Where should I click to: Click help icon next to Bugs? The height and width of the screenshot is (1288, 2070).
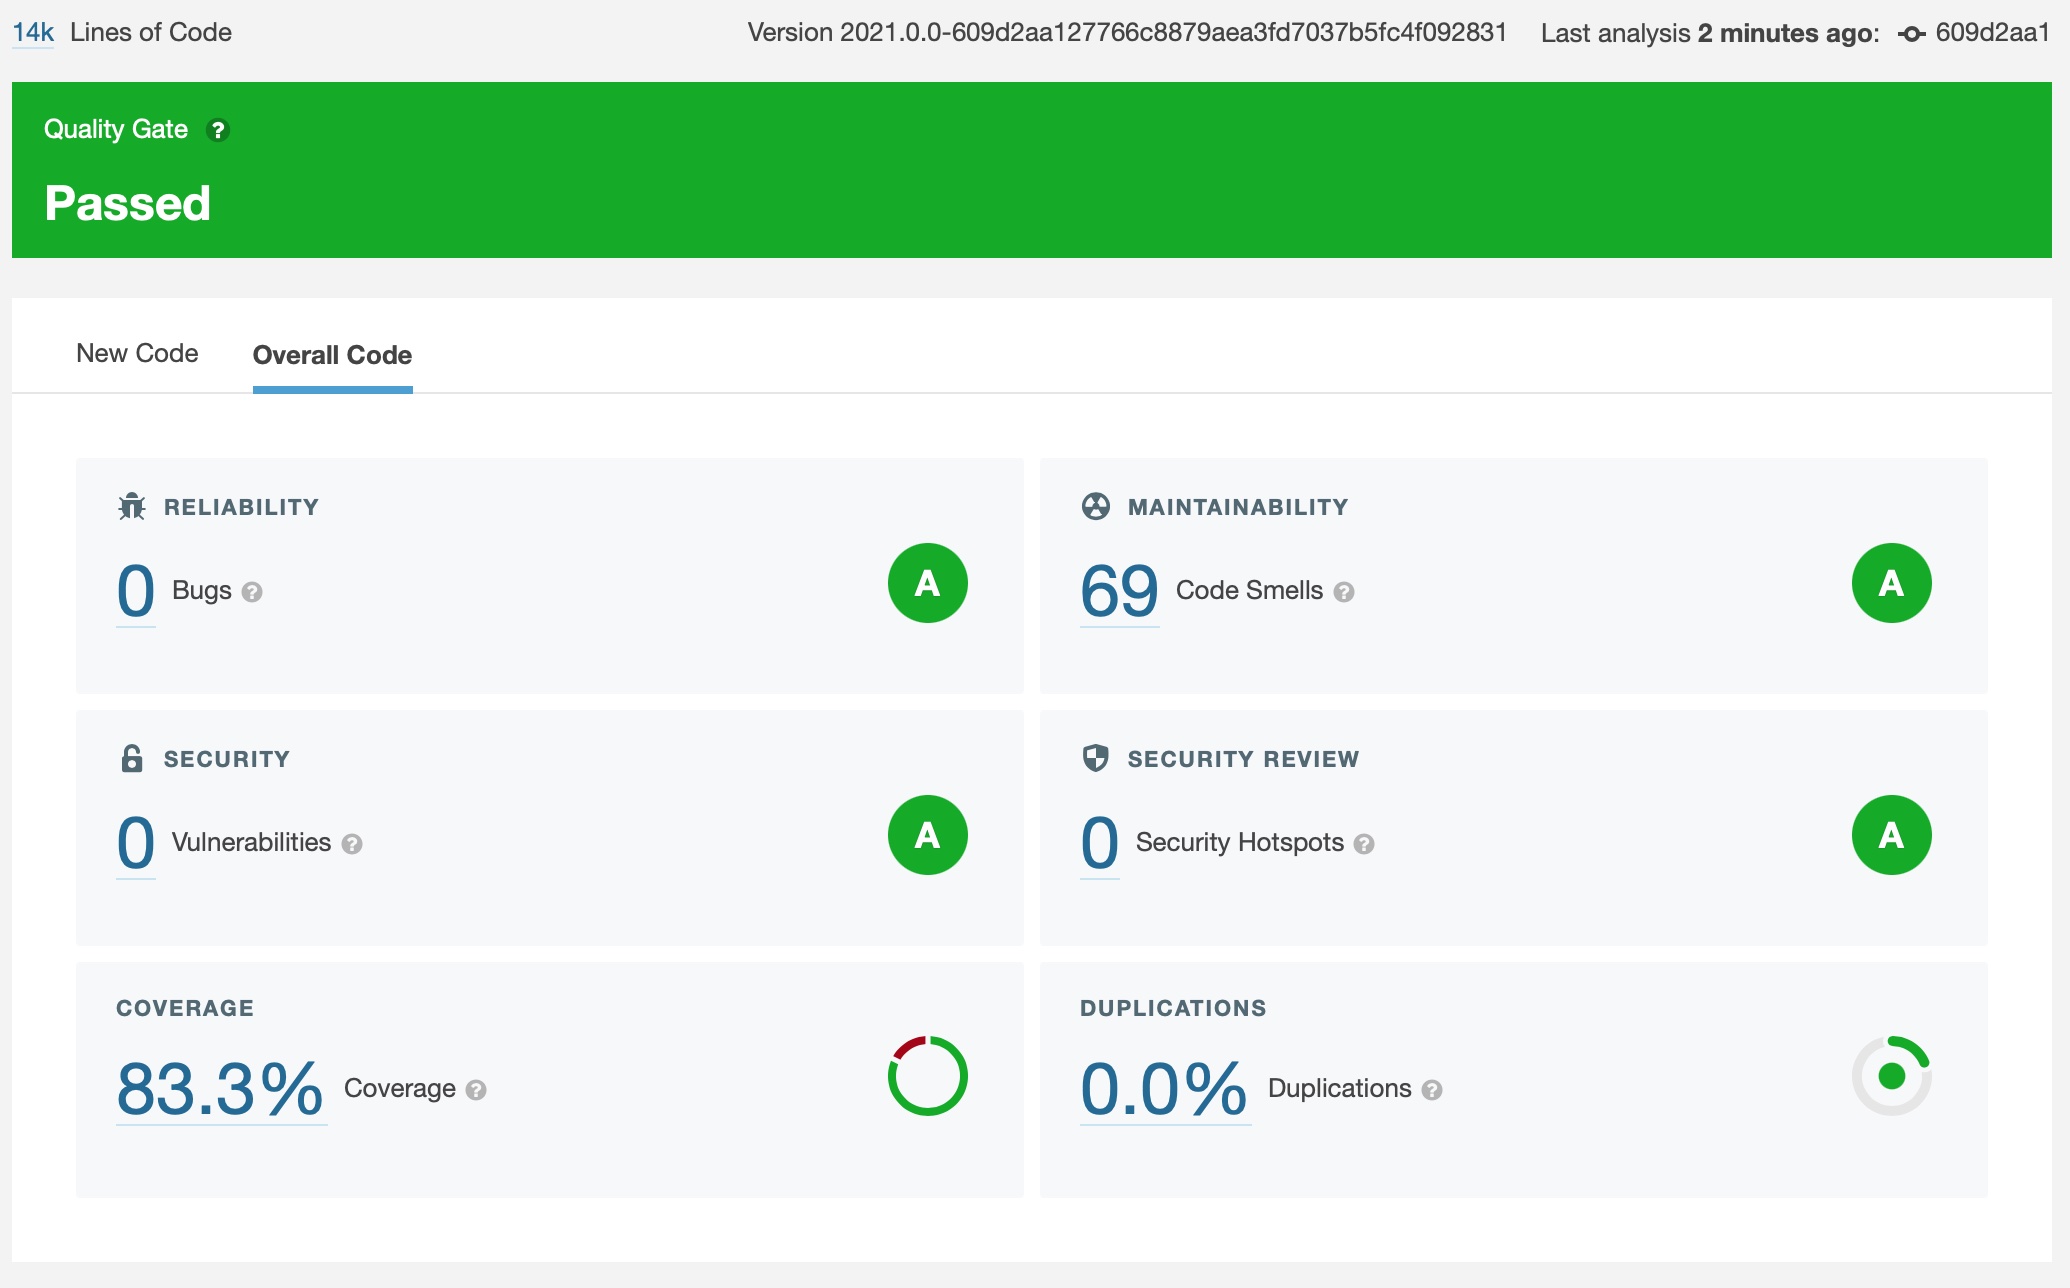point(252,592)
